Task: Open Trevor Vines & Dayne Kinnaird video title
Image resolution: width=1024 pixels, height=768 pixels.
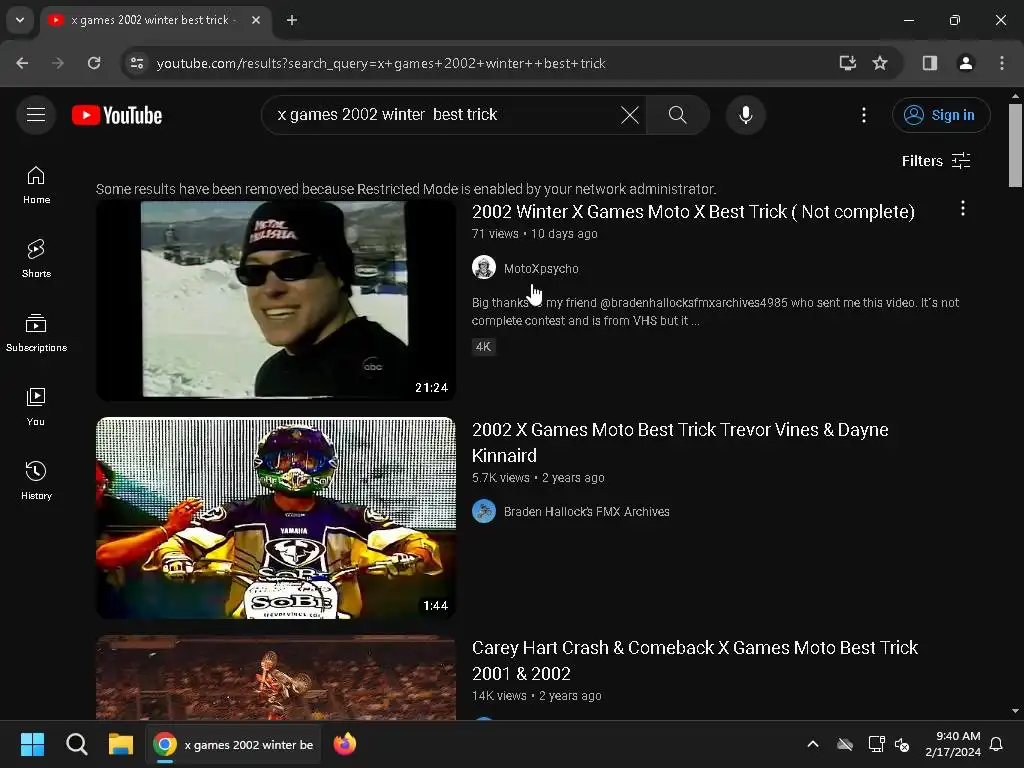Action: pyautogui.click(x=680, y=442)
